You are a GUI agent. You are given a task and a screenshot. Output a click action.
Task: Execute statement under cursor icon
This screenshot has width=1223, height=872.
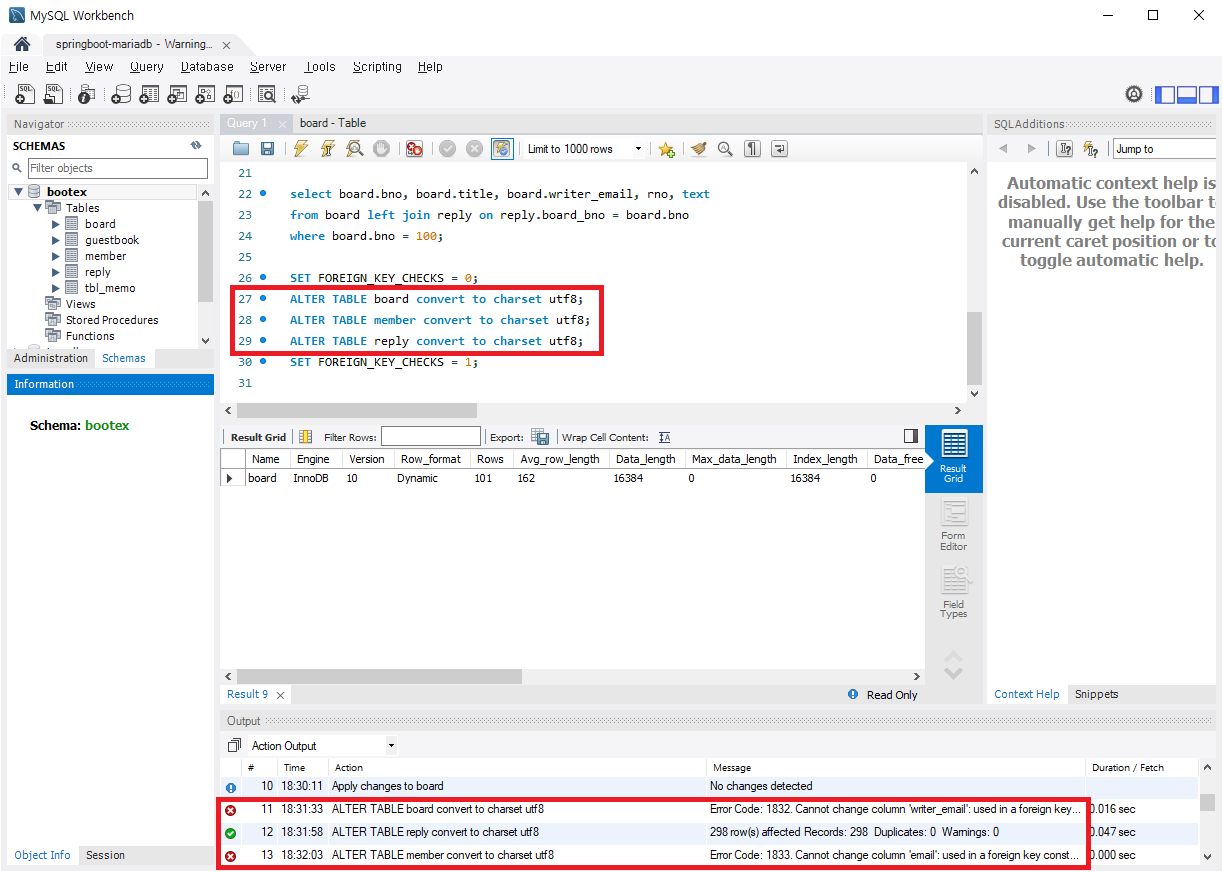click(x=327, y=149)
